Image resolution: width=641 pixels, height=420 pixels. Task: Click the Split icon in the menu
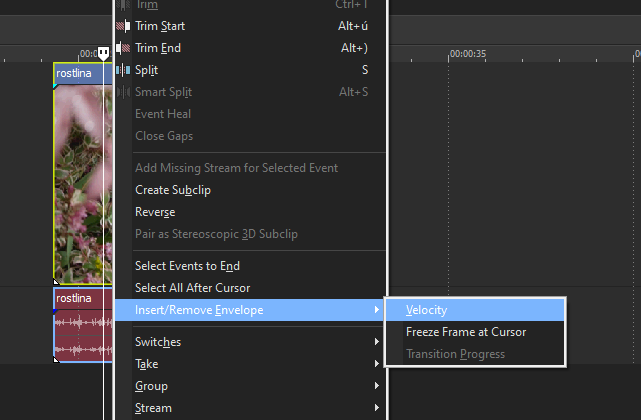coord(122,70)
